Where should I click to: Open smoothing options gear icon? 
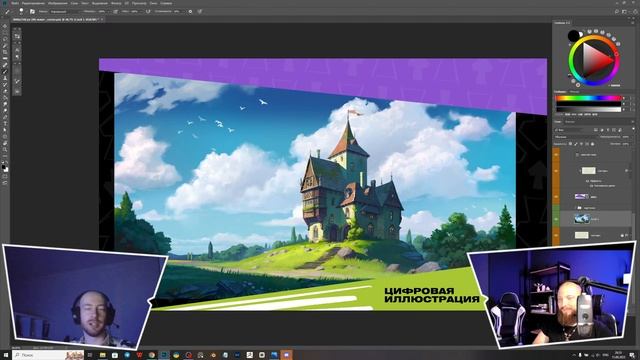click(x=190, y=11)
